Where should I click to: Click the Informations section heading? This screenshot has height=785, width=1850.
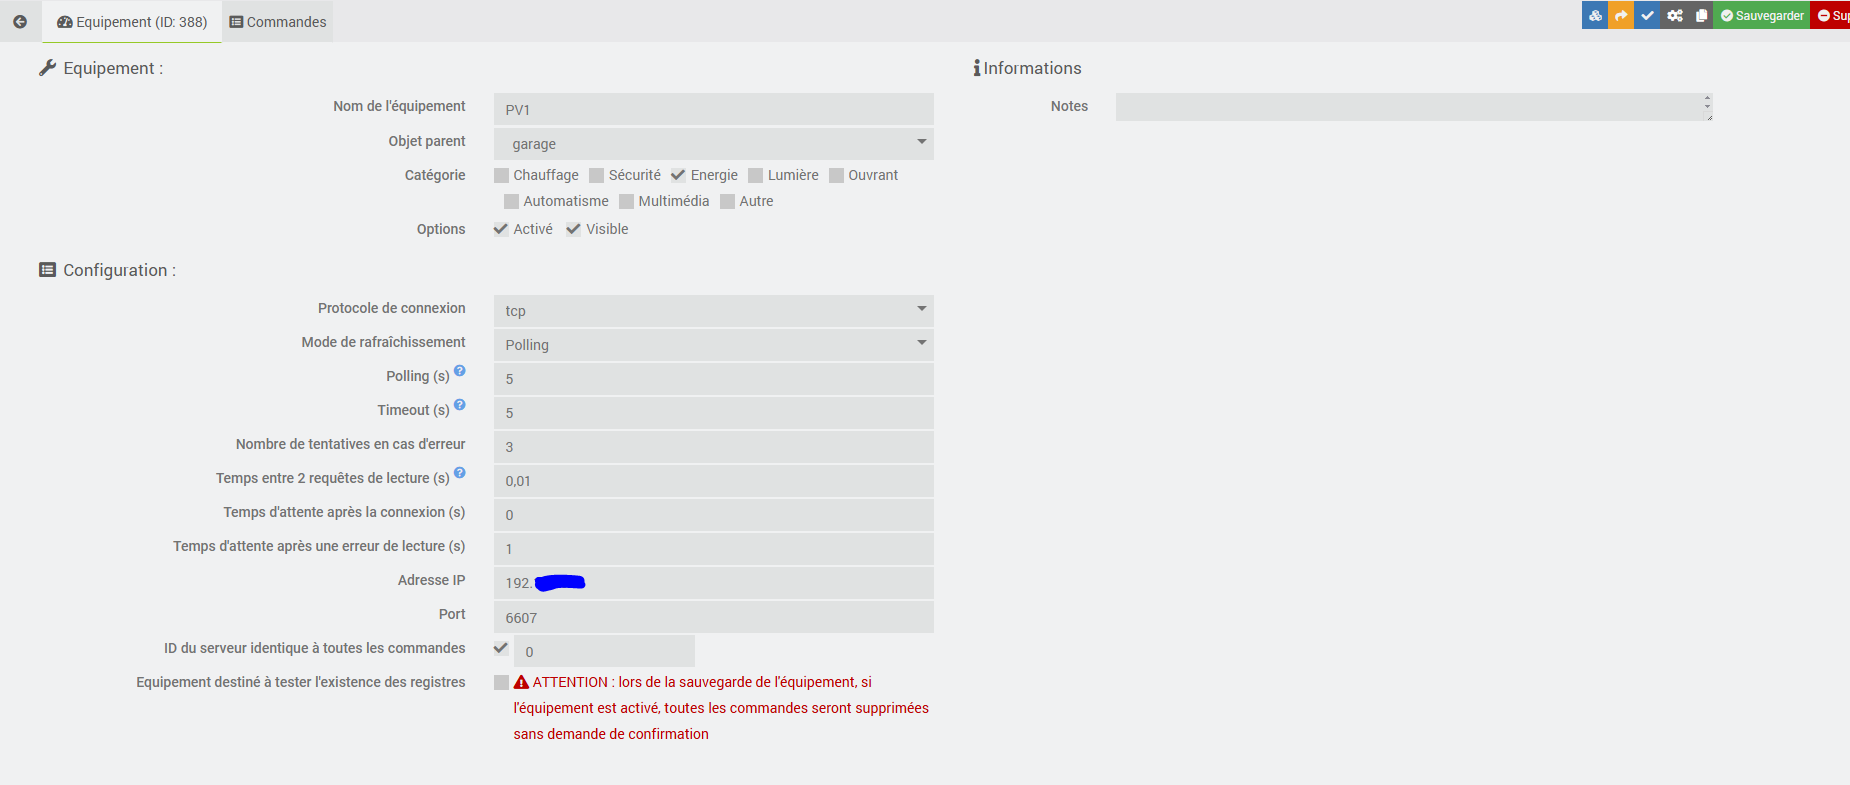(1027, 68)
